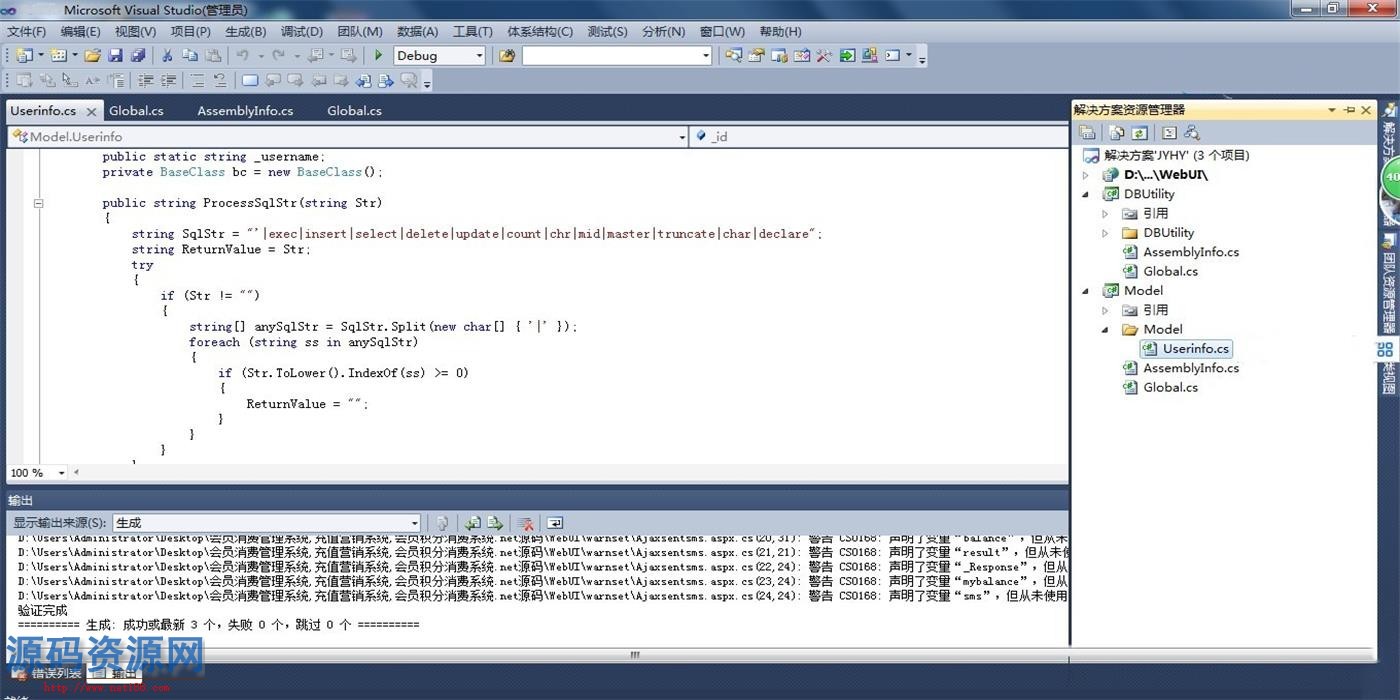Save the current file with the floppy icon

coord(115,55)
